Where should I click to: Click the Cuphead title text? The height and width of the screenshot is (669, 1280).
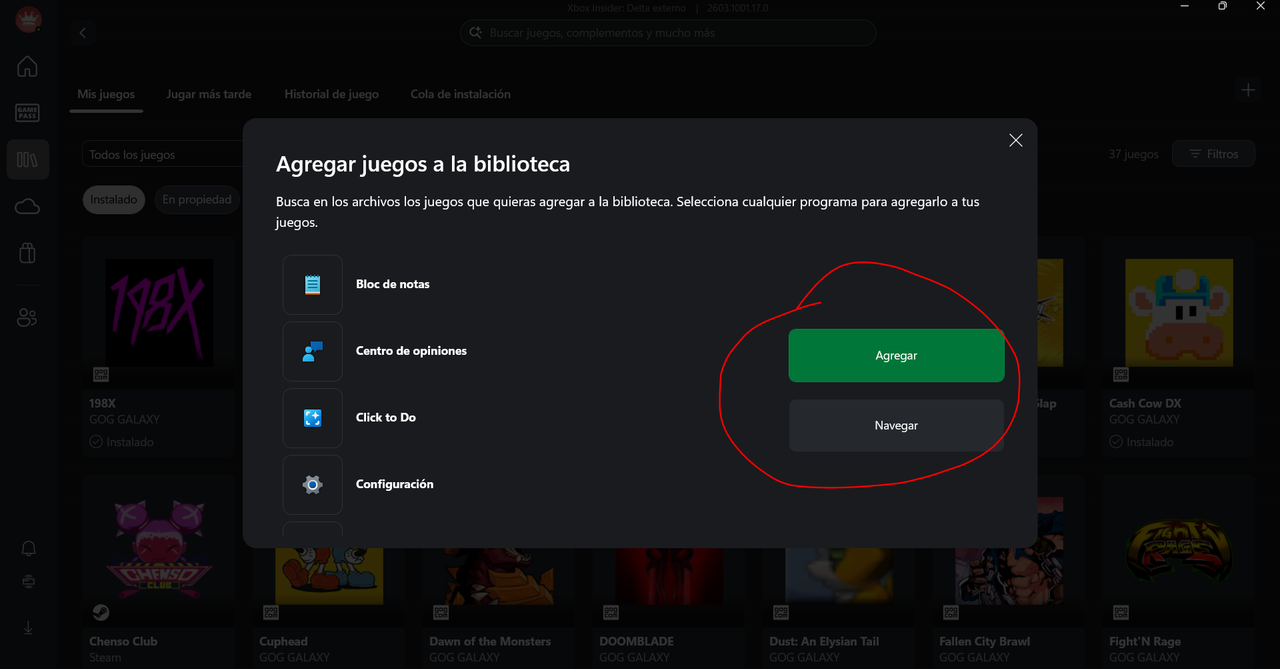tap(284, 642)
